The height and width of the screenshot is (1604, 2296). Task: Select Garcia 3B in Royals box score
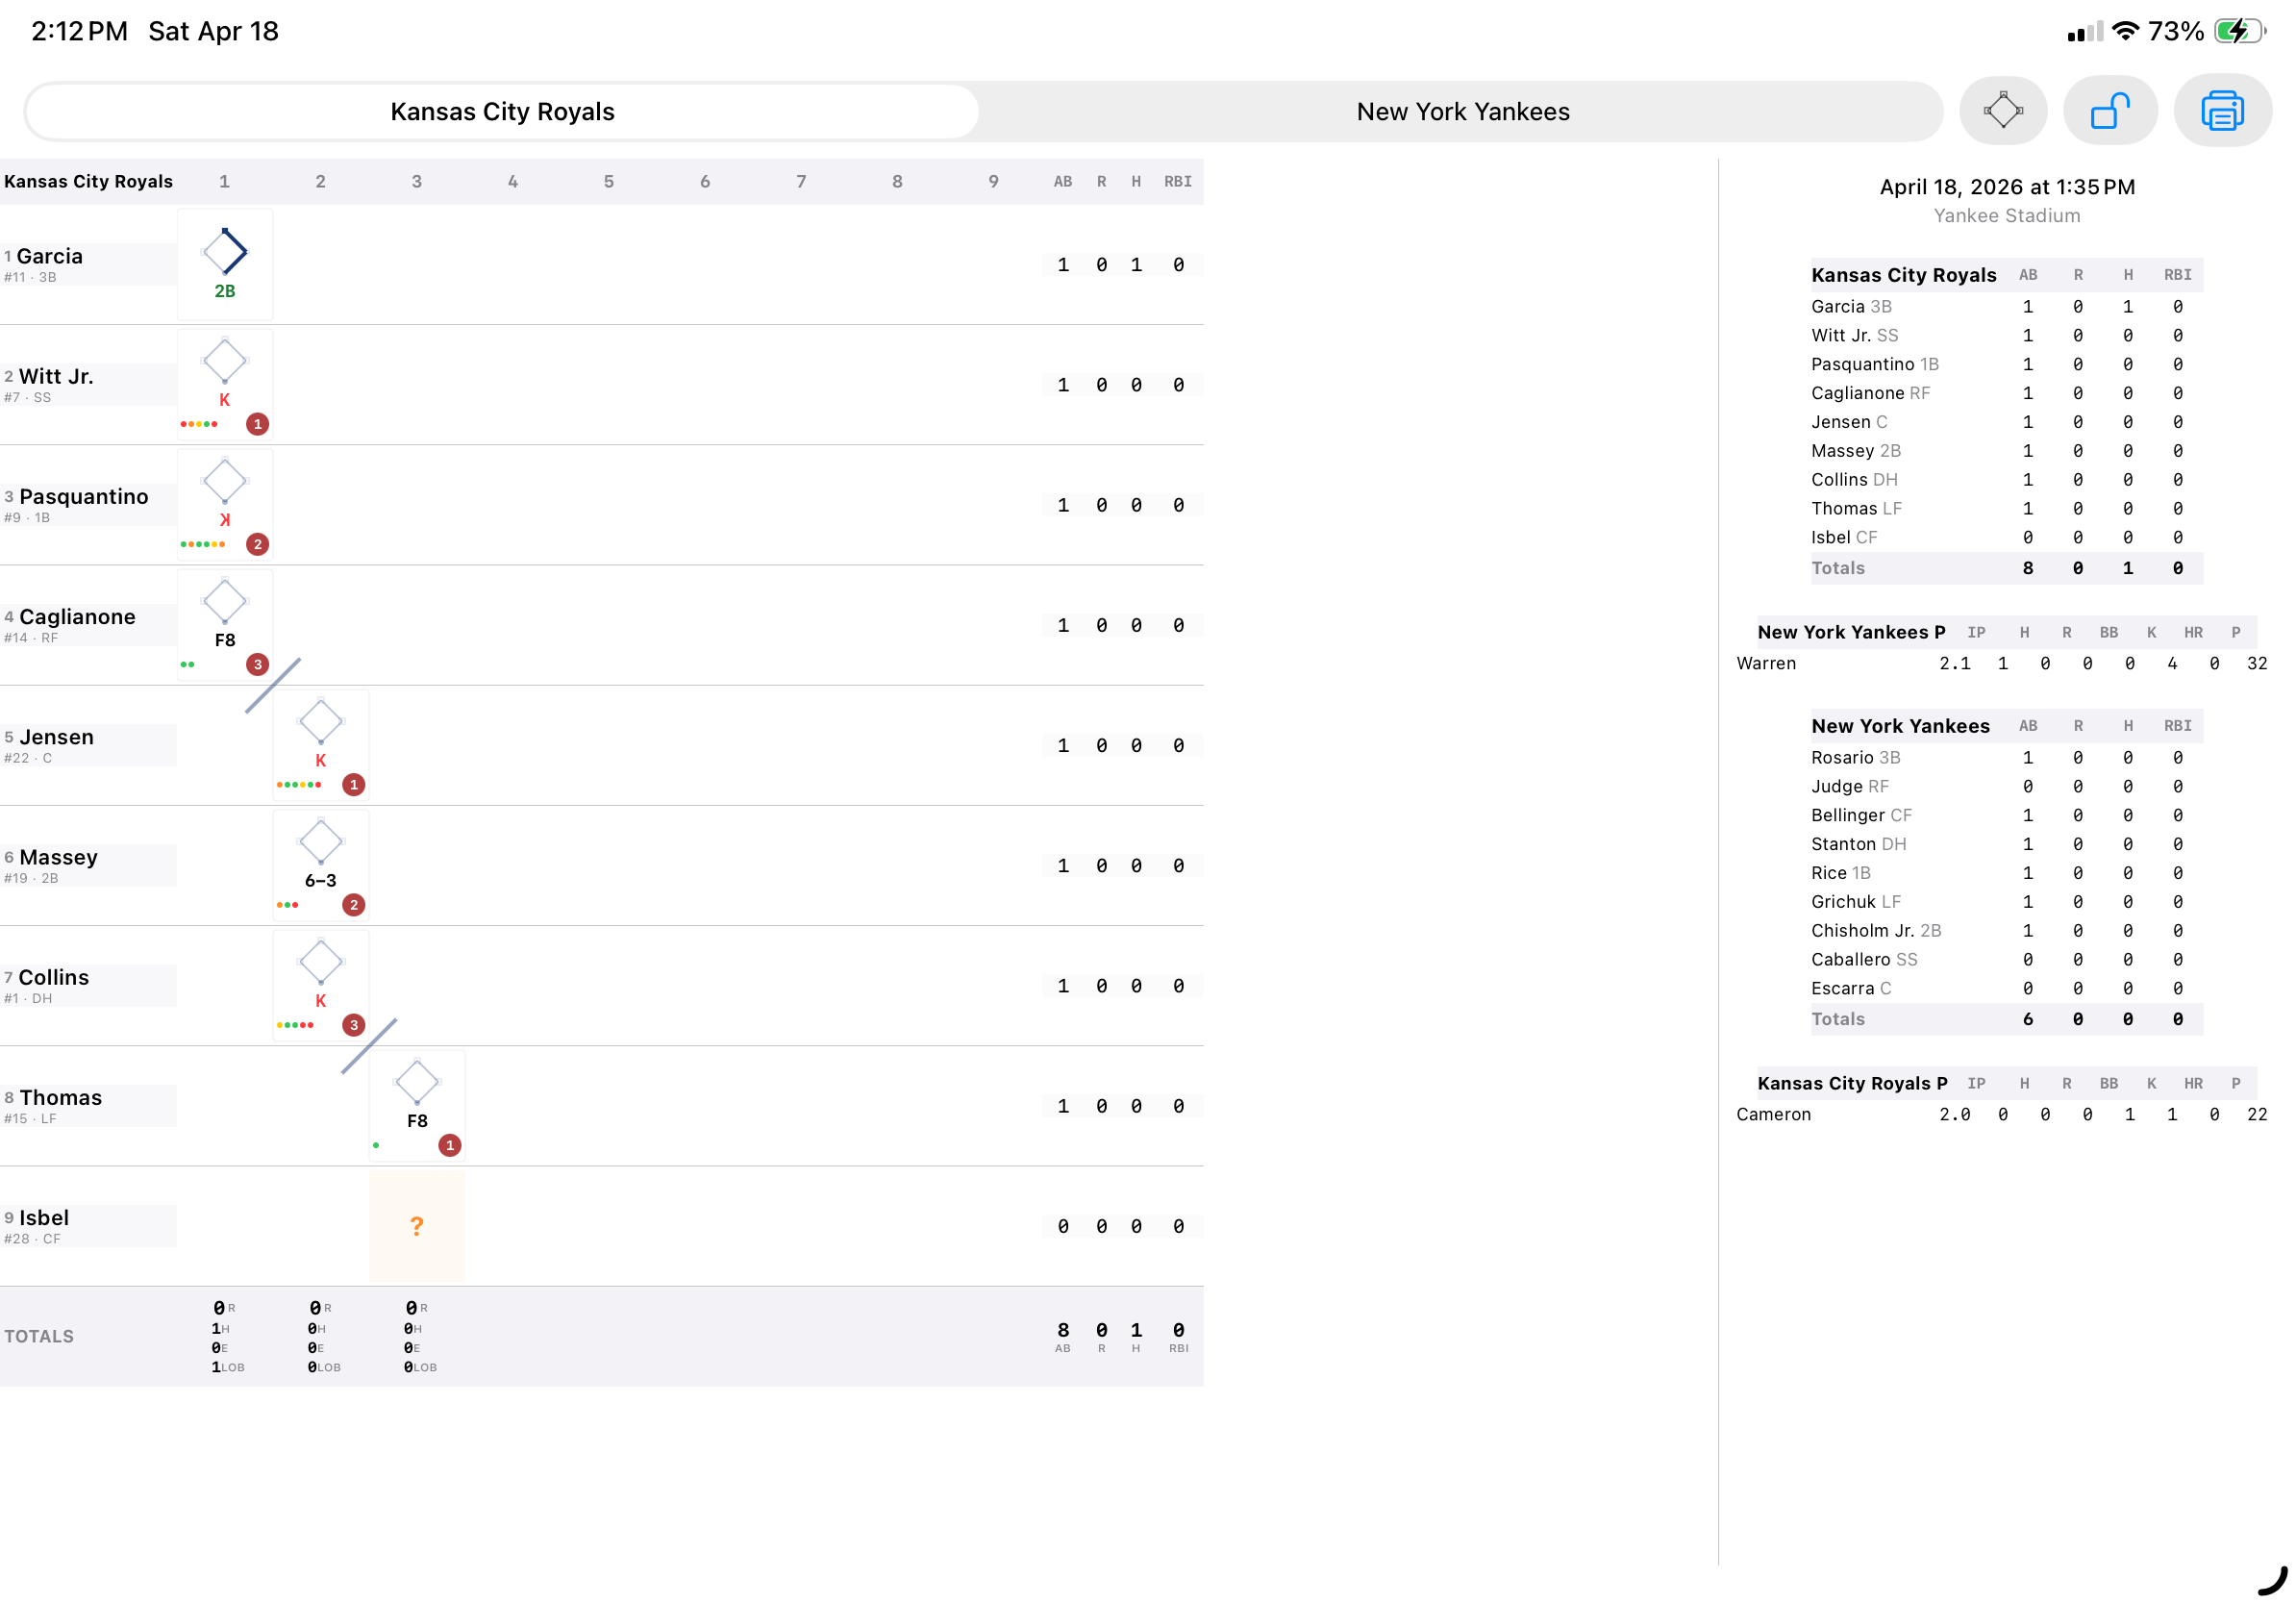point(2006,306)
